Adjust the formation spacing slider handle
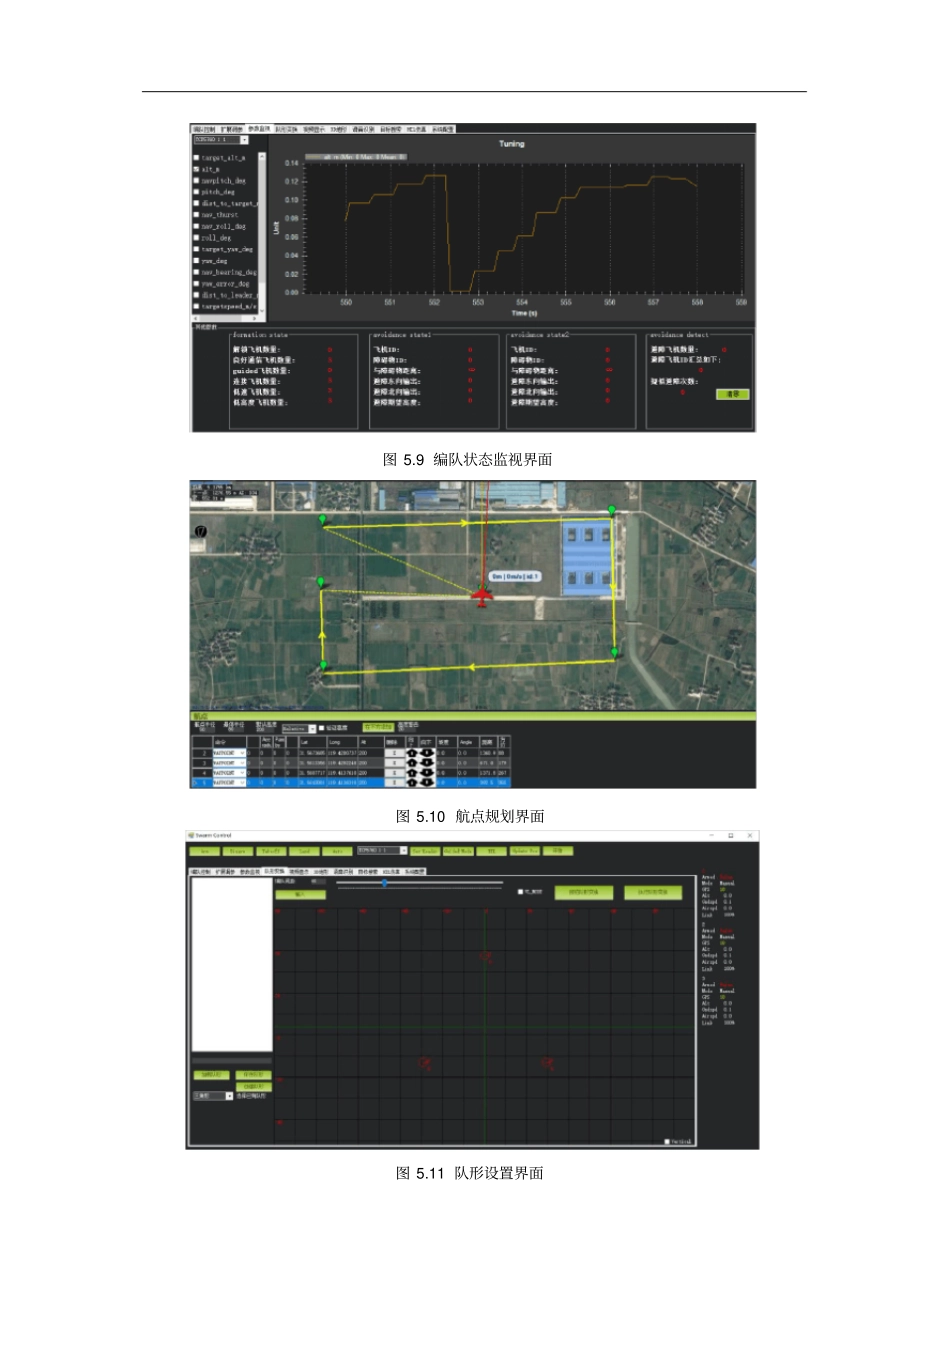The image size is (950, 1345). tap(384, 883)
